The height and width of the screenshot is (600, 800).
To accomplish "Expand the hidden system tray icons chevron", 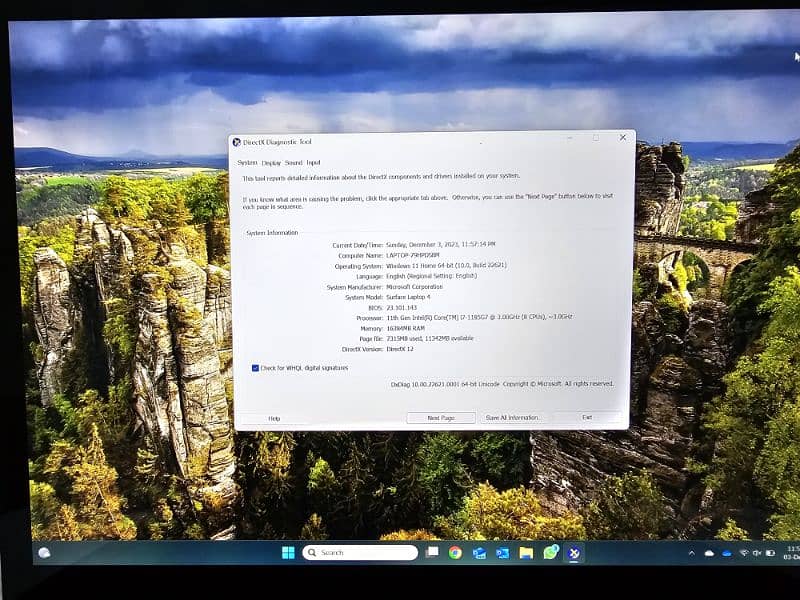I will (691, 553).
